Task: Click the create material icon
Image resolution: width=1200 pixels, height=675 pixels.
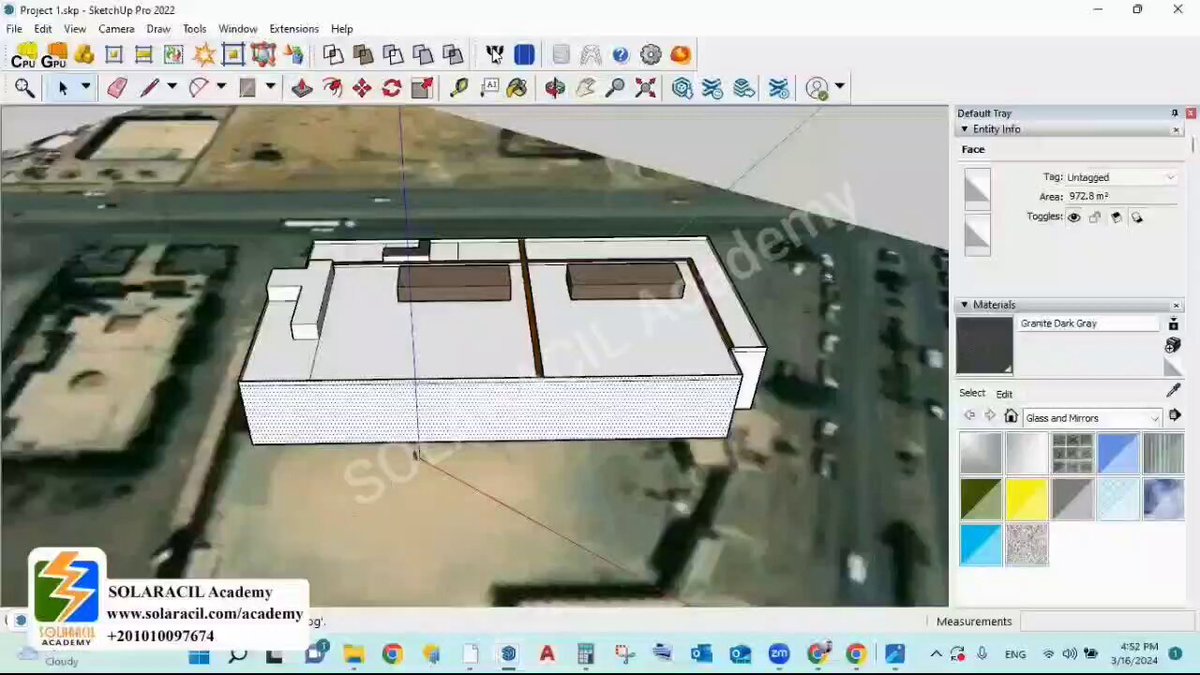Action: point(1173,345)
